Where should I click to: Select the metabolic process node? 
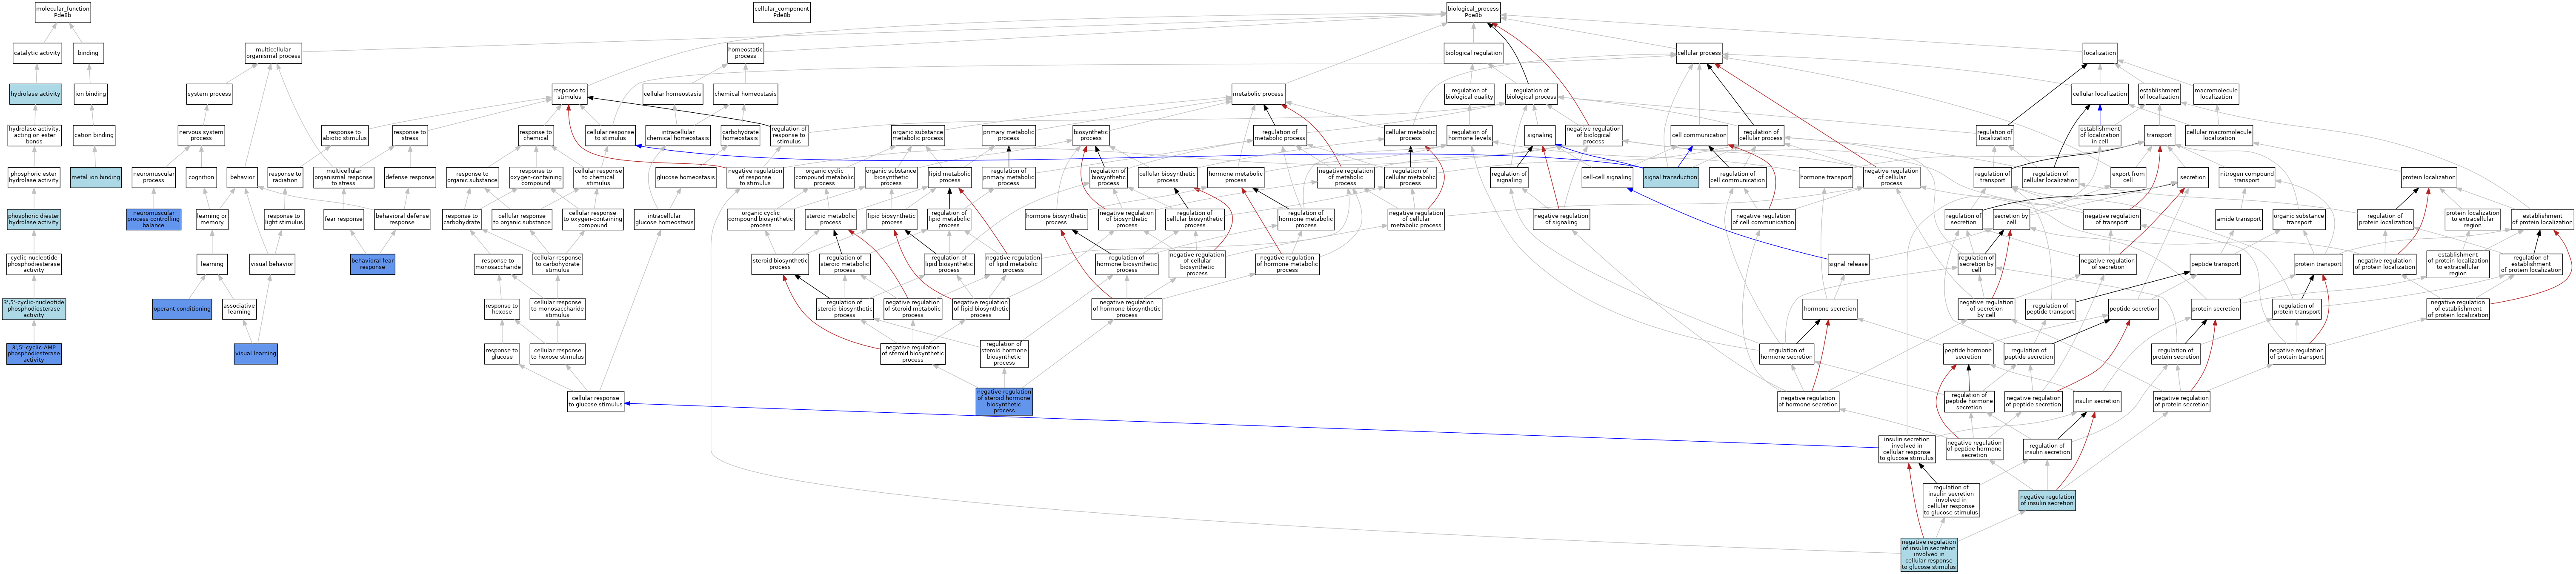[1257, 94]
